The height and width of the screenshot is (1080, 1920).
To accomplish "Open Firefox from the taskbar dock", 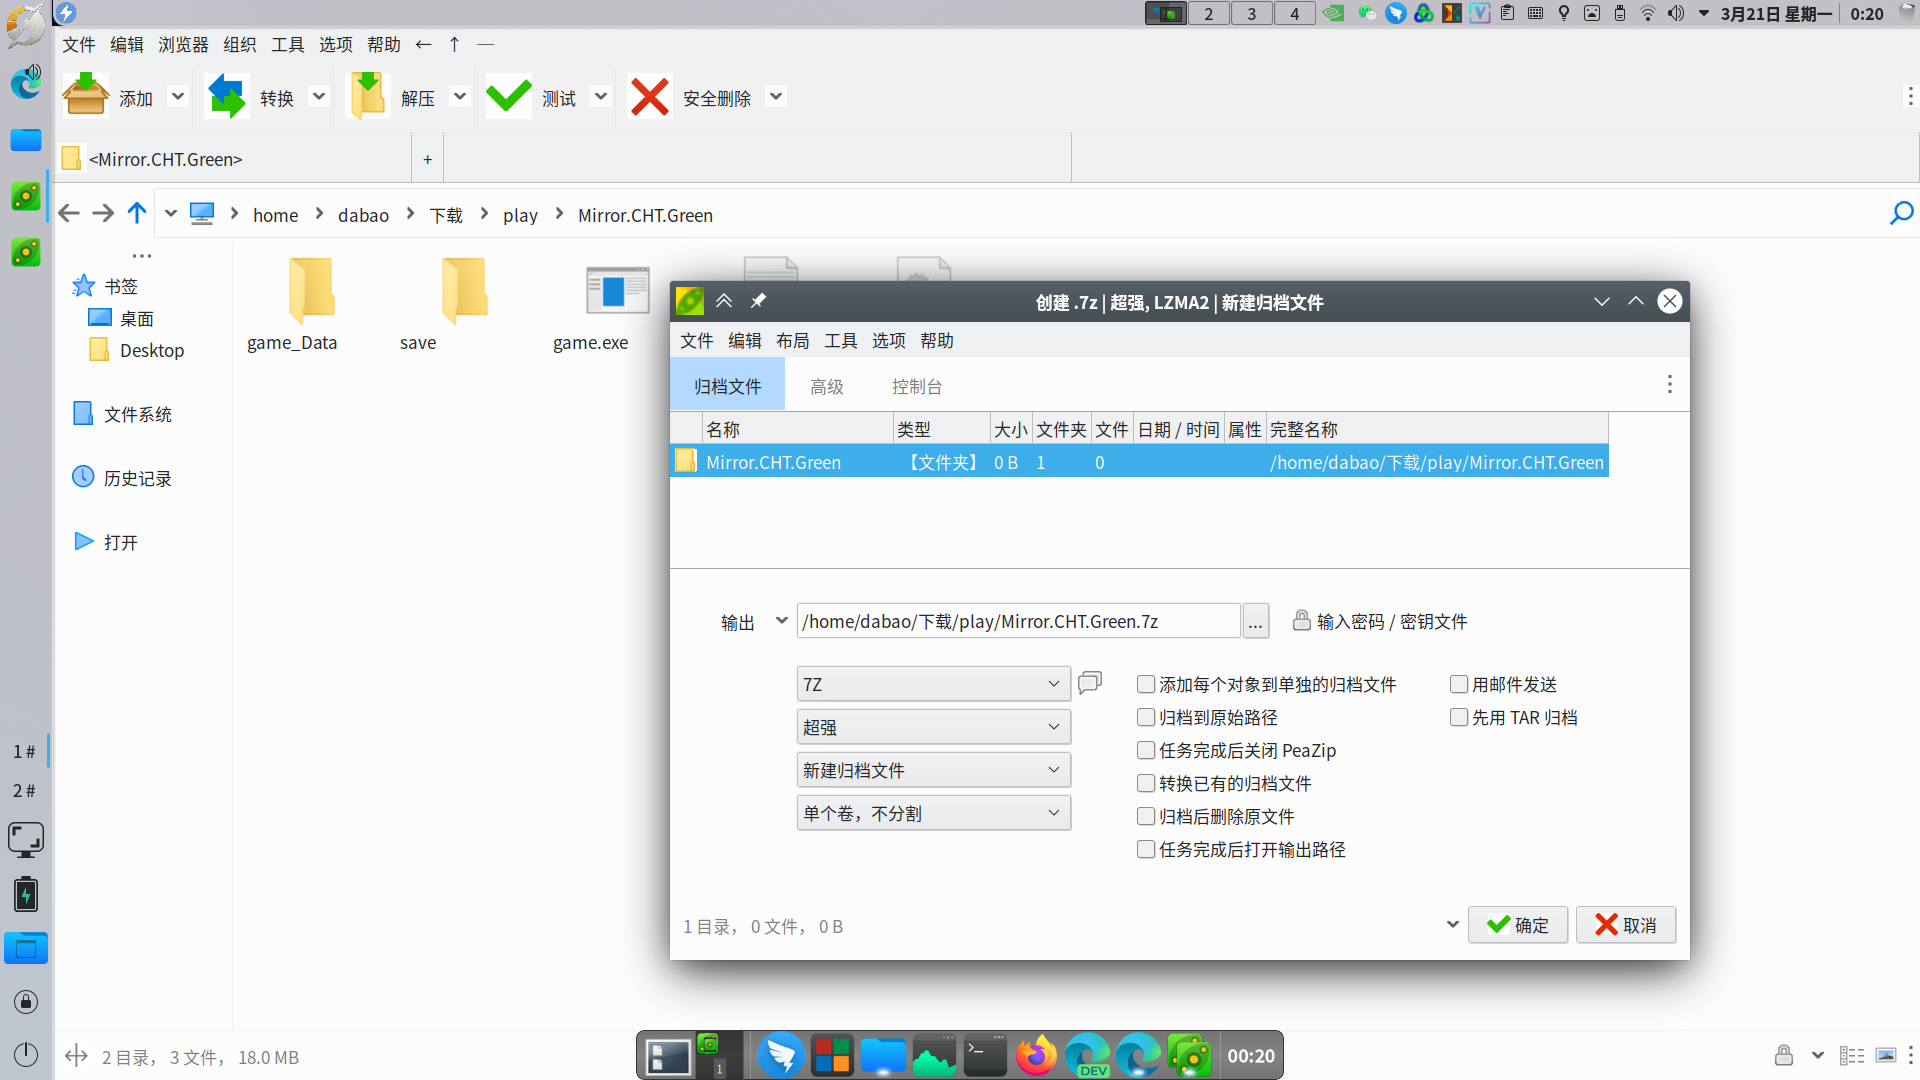I will (1036, 1056).
